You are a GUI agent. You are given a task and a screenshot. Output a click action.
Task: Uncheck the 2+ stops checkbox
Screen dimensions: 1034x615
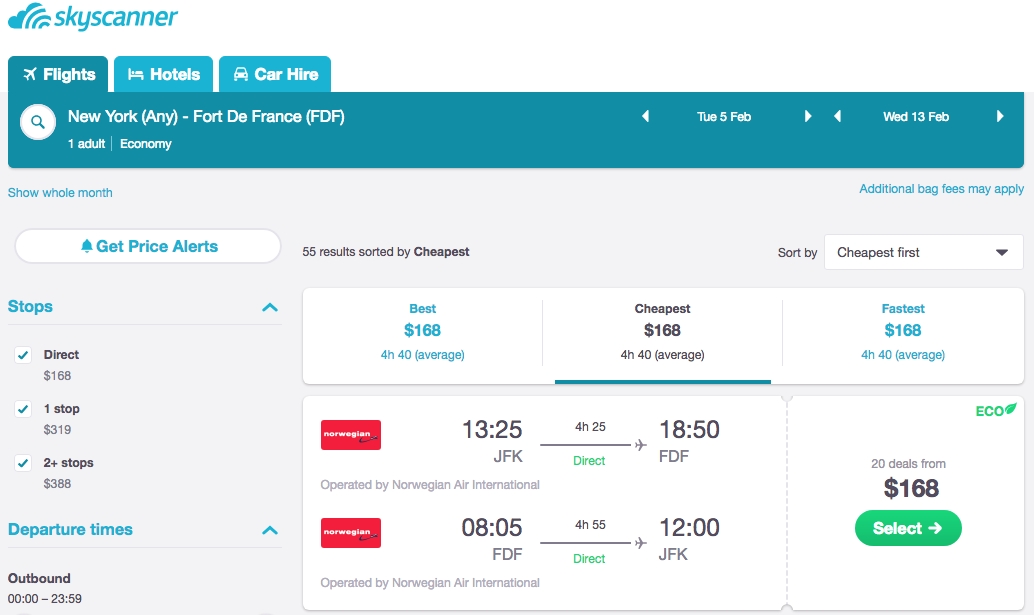[x=23, y=463]
